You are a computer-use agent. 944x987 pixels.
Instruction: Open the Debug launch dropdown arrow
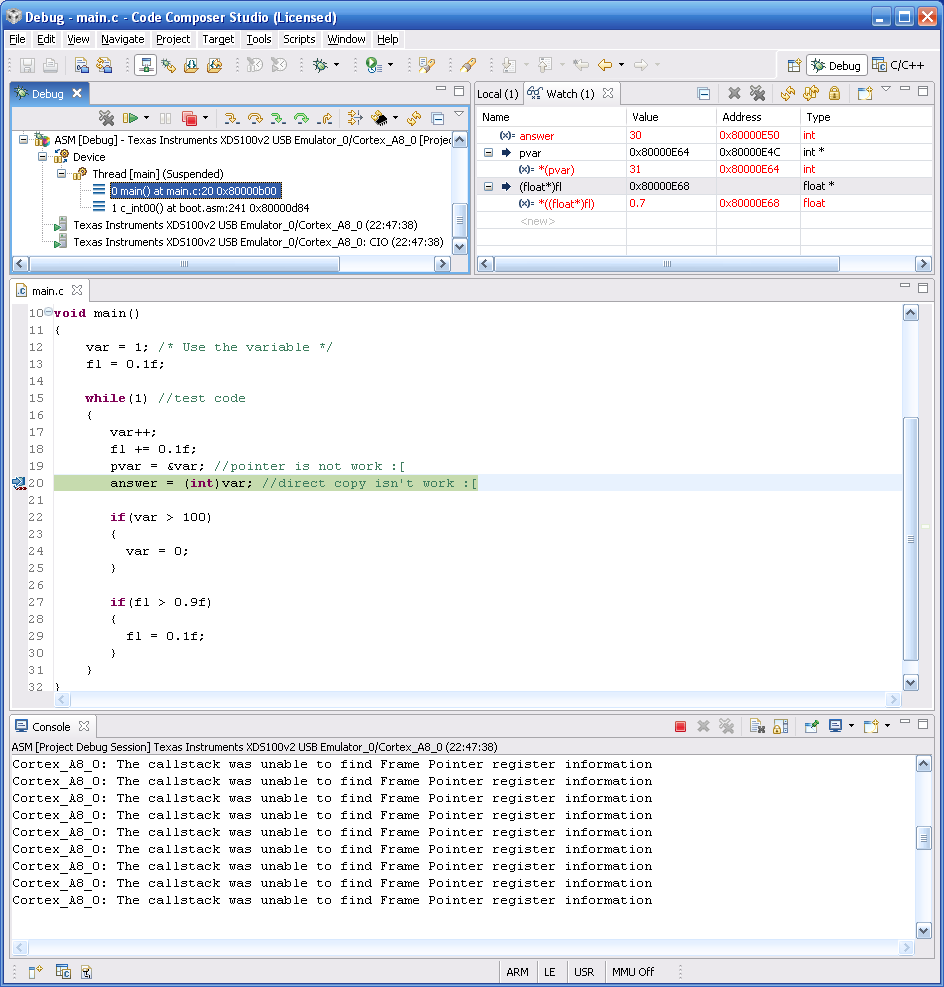point(337,65)
